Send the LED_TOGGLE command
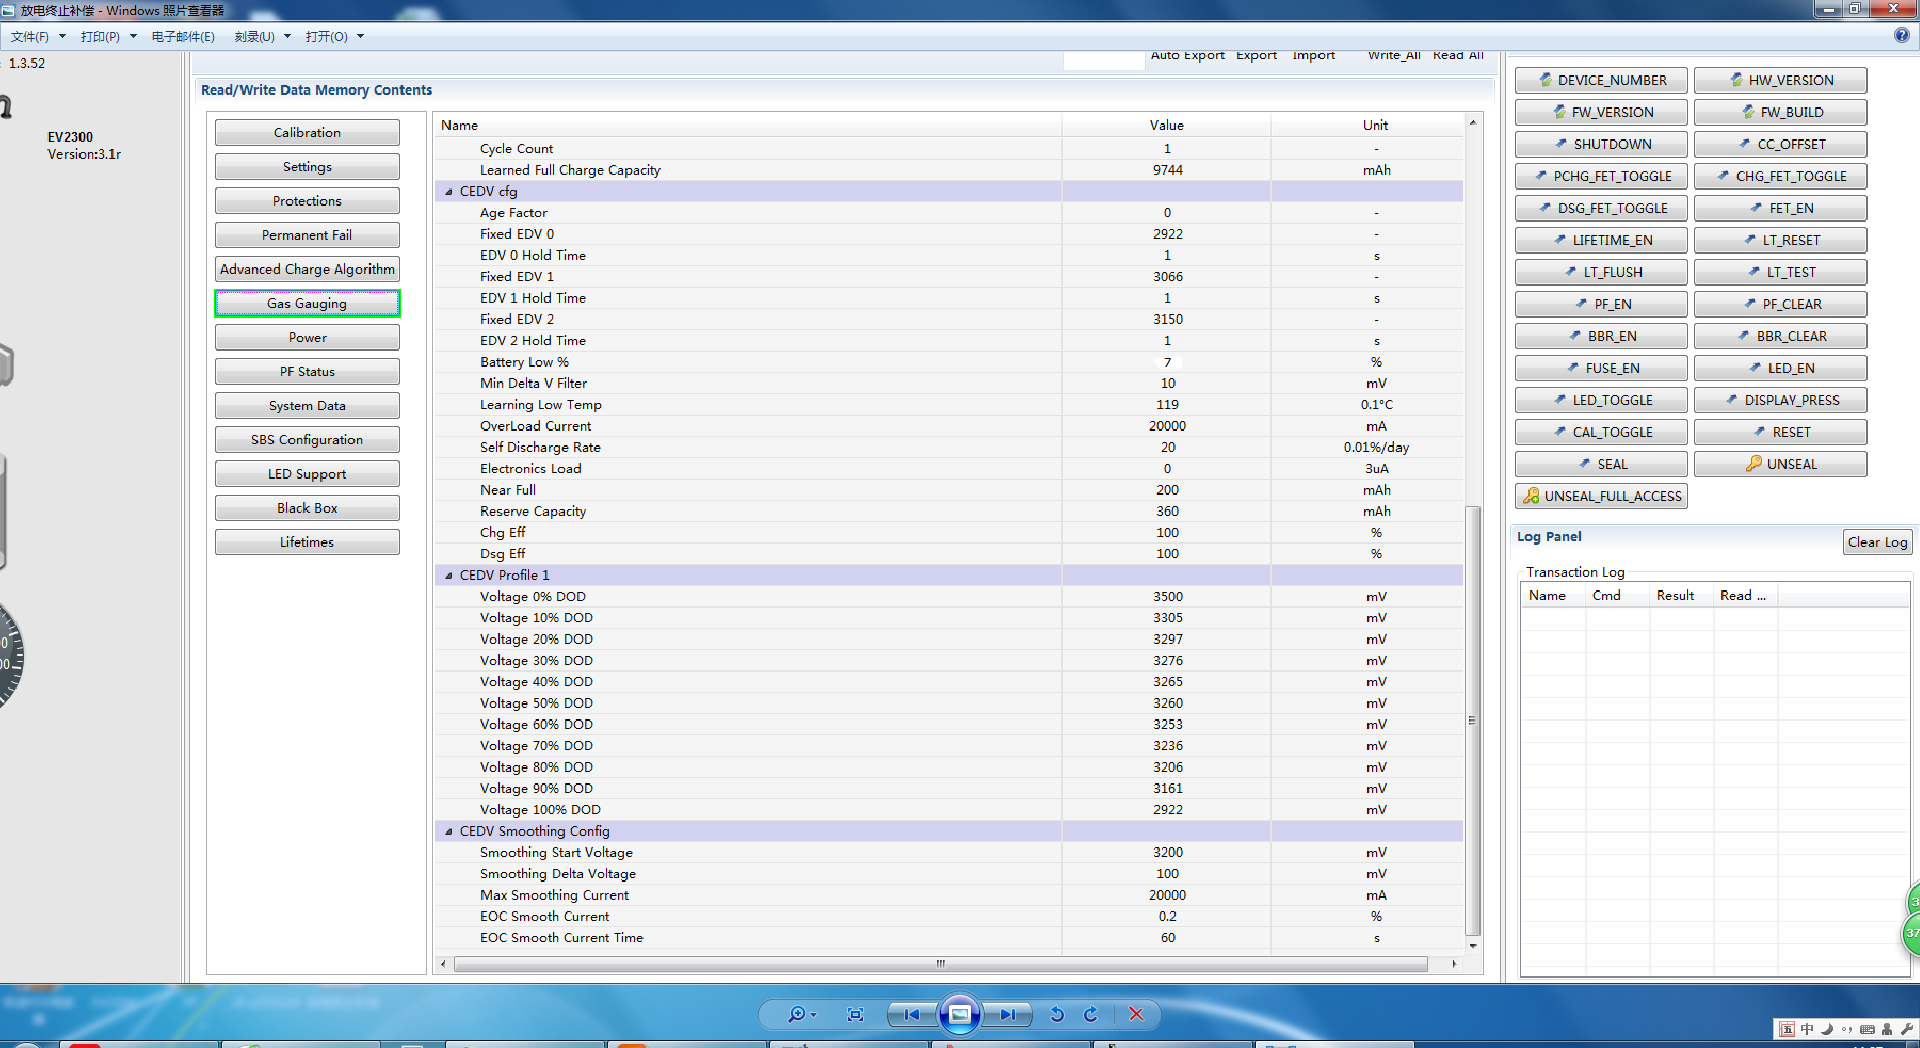The height and width of the screenshot is (1048, 1920). click(1601, 400)
